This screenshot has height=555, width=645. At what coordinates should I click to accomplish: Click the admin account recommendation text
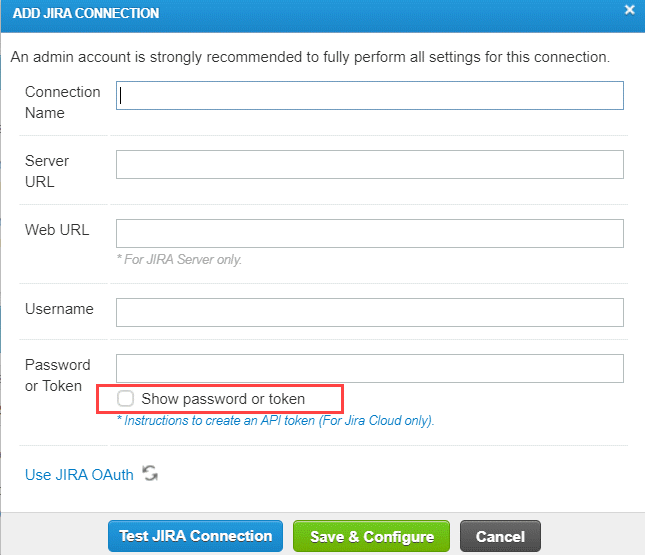310,57
